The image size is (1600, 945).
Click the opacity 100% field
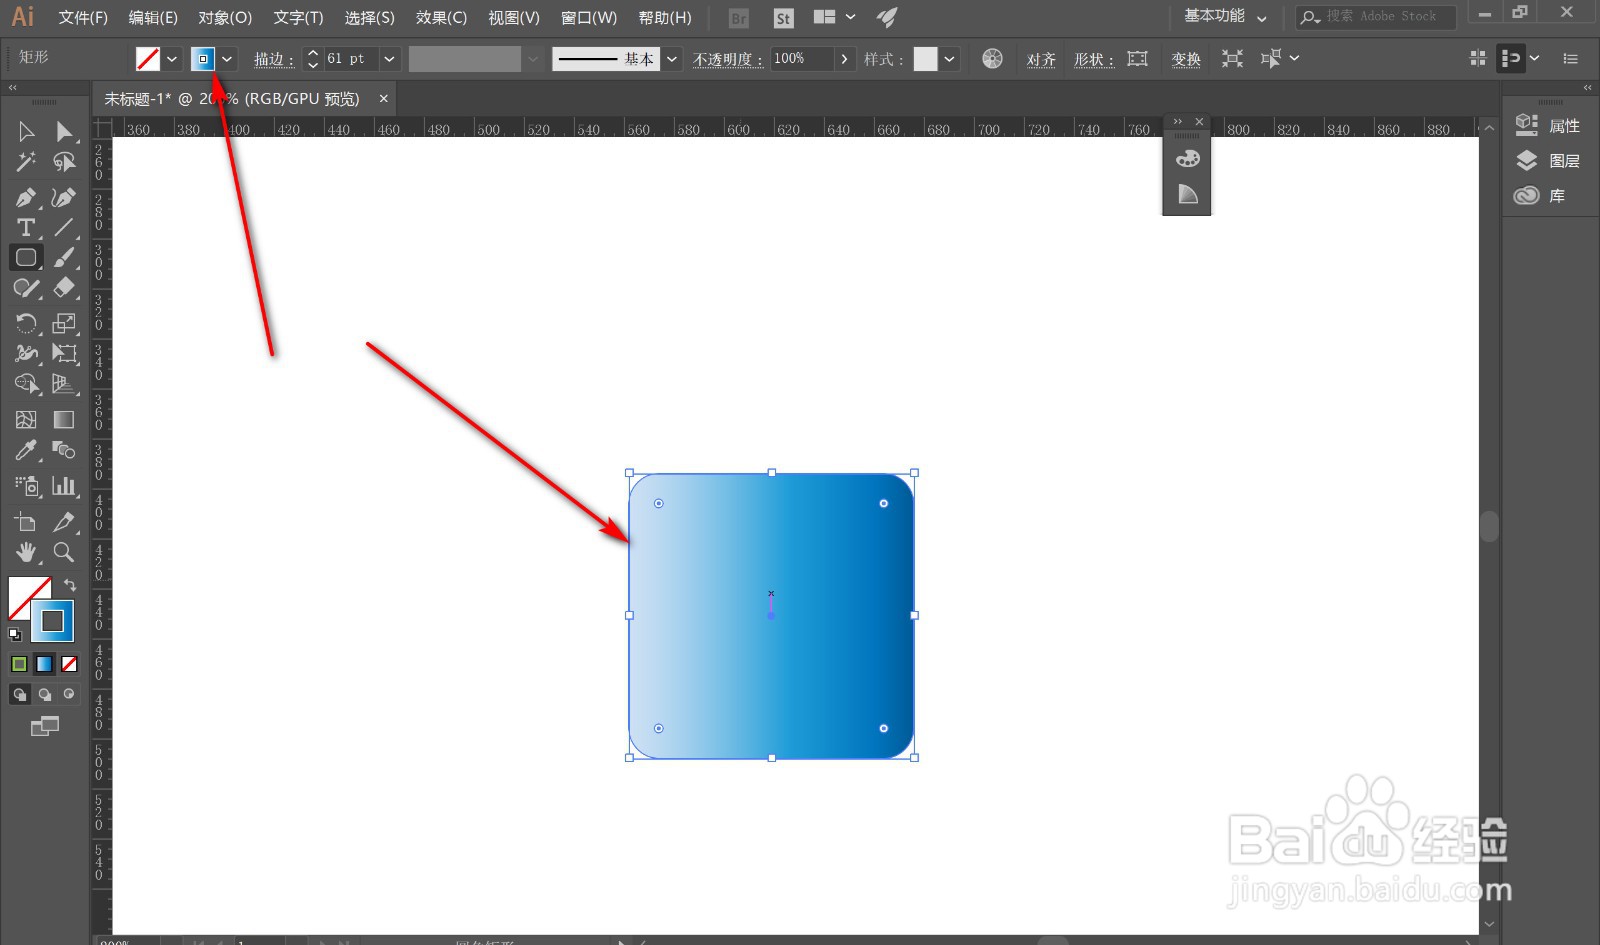pyautogui.click(x=802, y=59)
